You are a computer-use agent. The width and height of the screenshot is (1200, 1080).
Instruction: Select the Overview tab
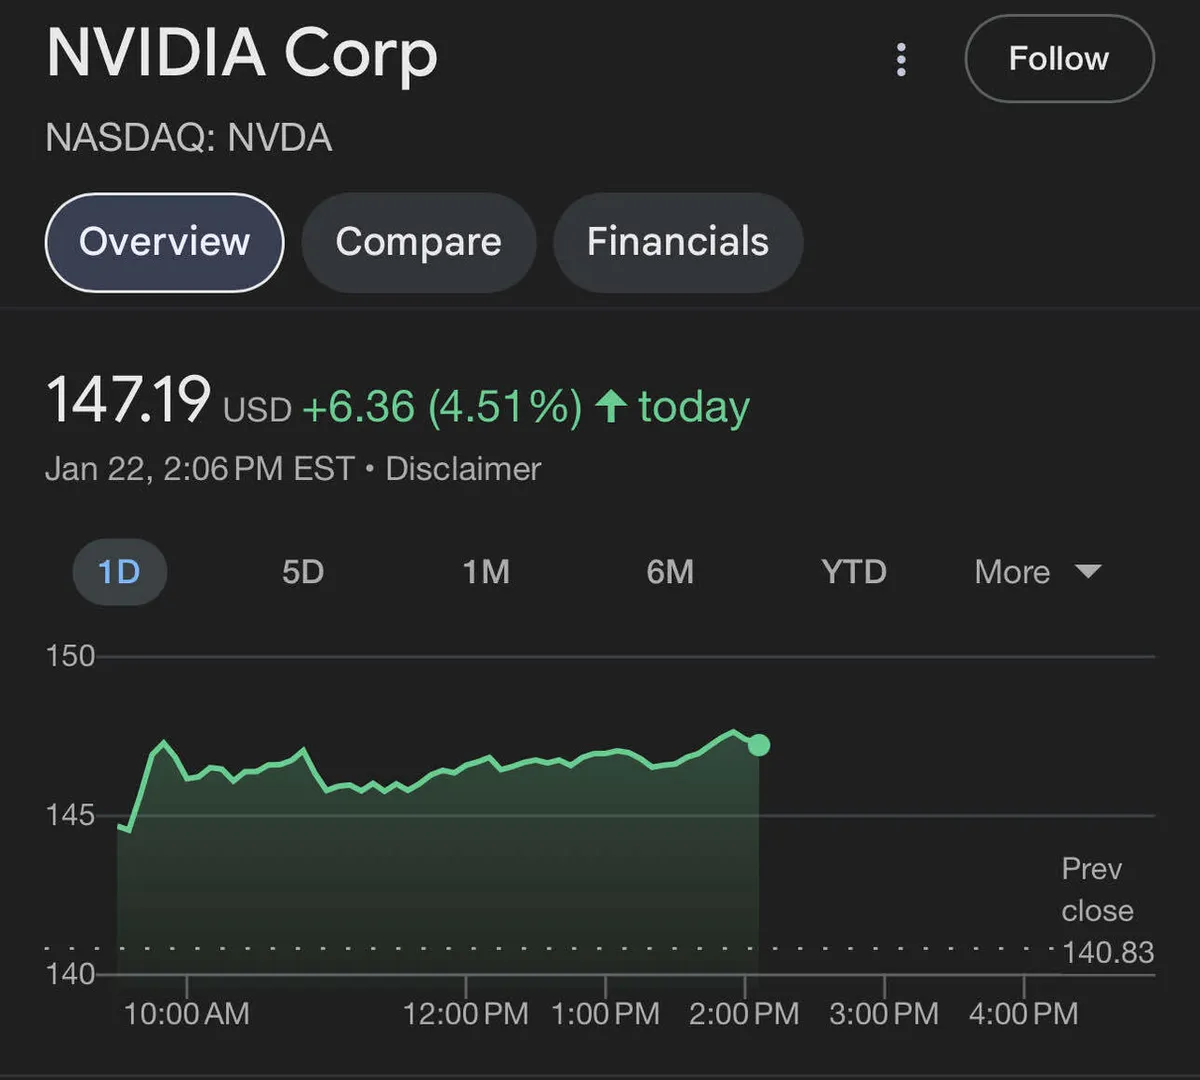point(165,242)
